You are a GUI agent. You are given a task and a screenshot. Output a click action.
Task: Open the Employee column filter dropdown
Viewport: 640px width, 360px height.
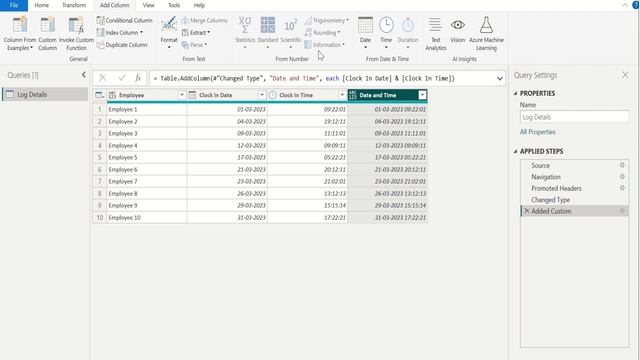(x=182, y=95)
